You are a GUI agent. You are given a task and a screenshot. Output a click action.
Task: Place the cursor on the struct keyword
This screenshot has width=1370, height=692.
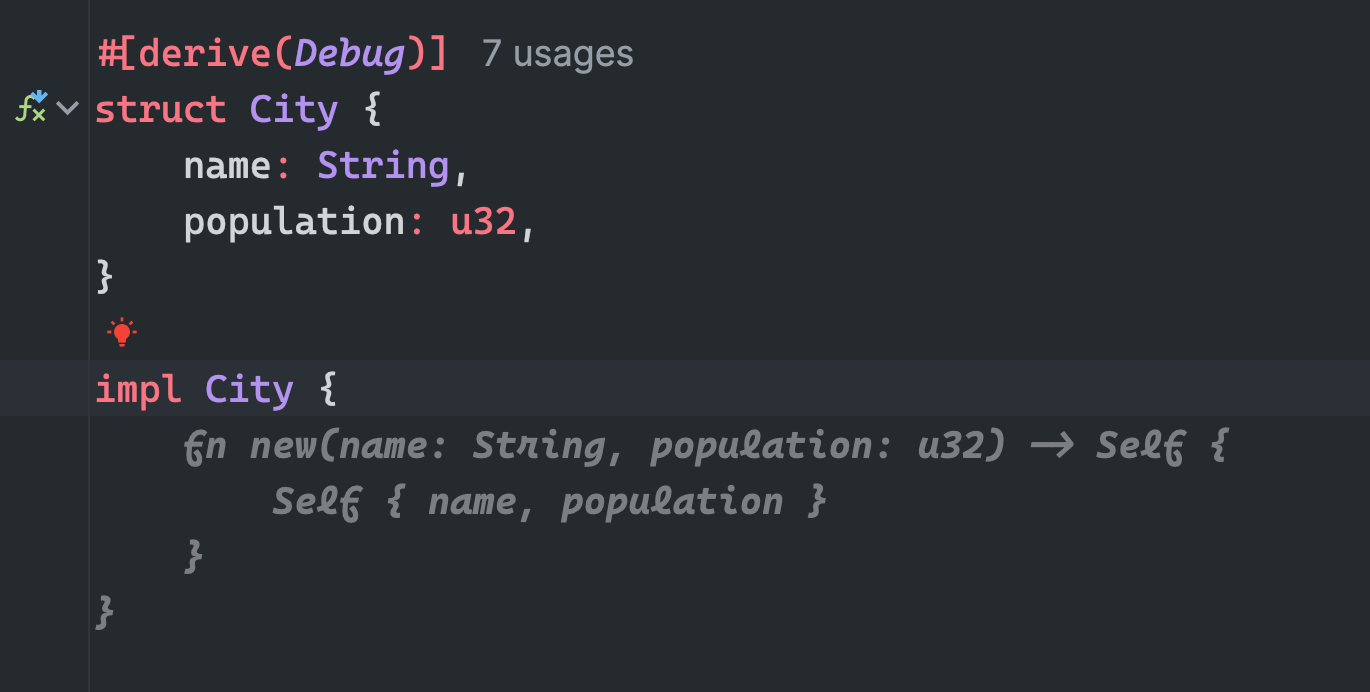(x=160, y=109)
